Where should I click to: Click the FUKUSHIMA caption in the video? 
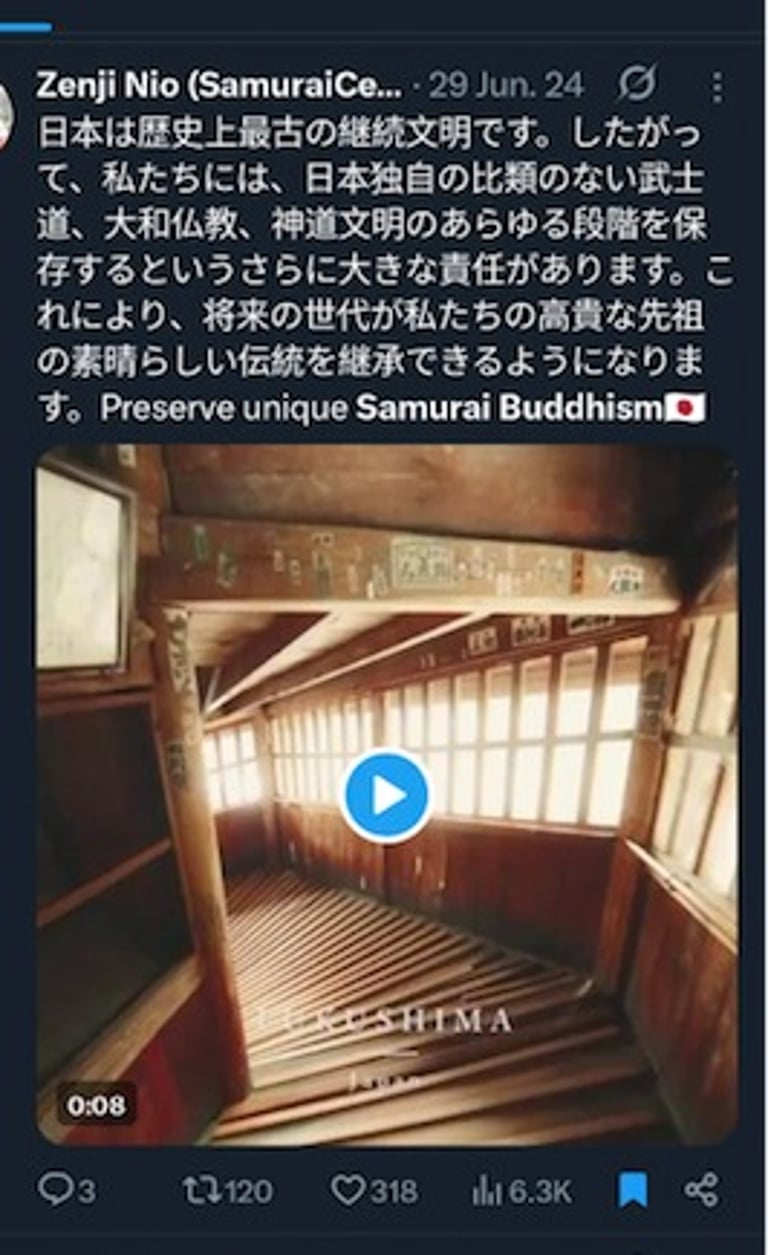[x=385, y=1021]
